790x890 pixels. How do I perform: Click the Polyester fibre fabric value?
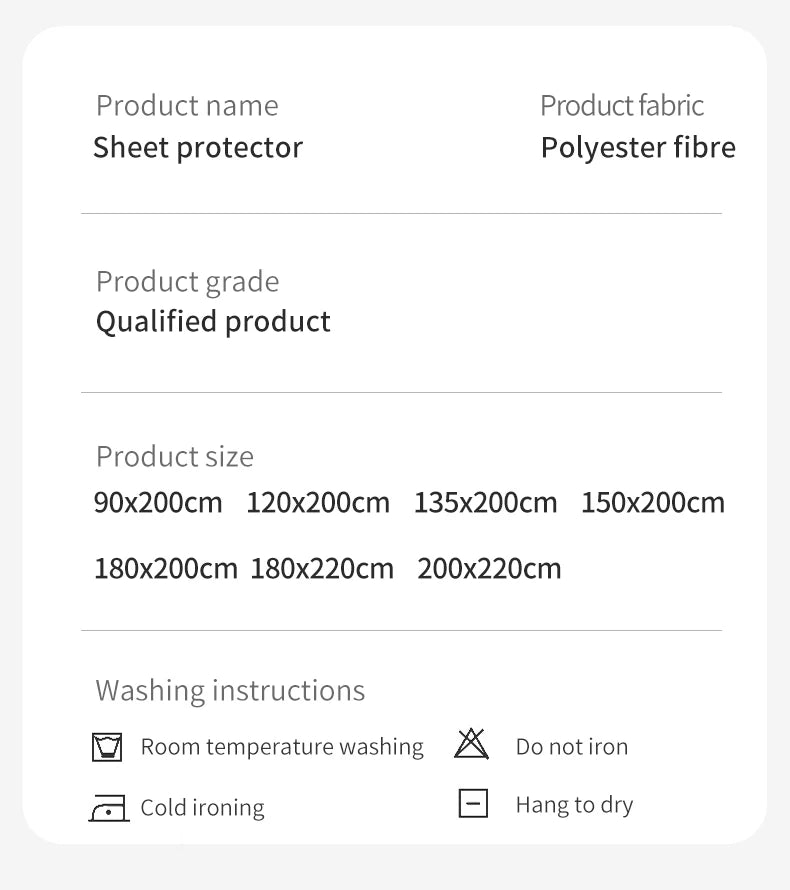(x=638, y=148)
